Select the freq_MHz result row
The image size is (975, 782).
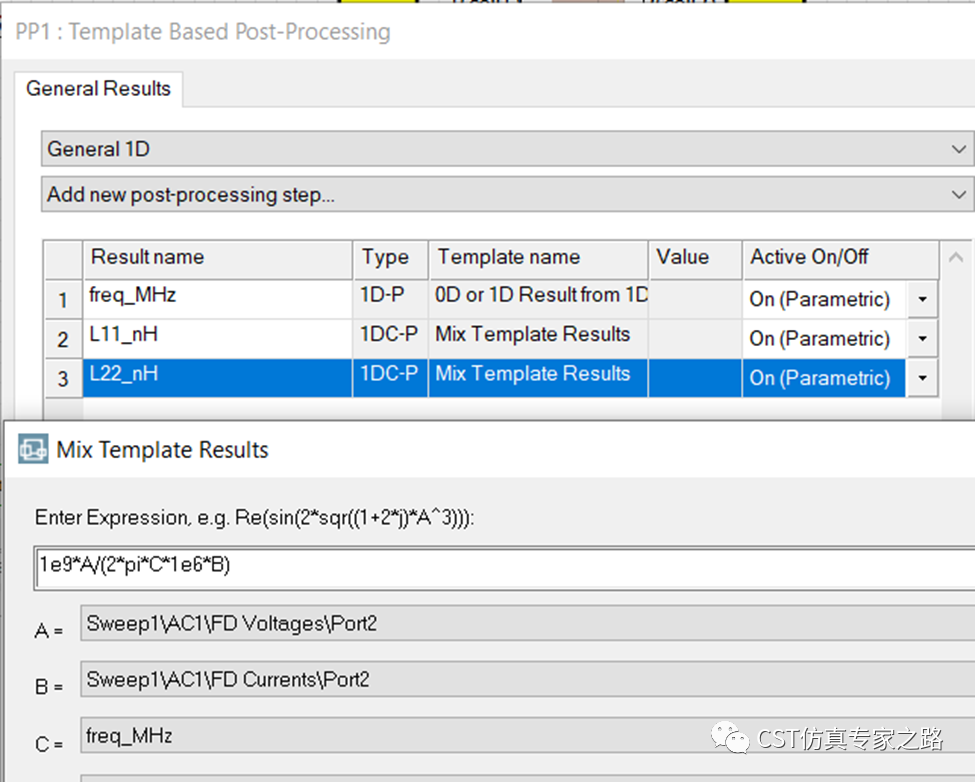pyautogui.click(x=492, y=299)
